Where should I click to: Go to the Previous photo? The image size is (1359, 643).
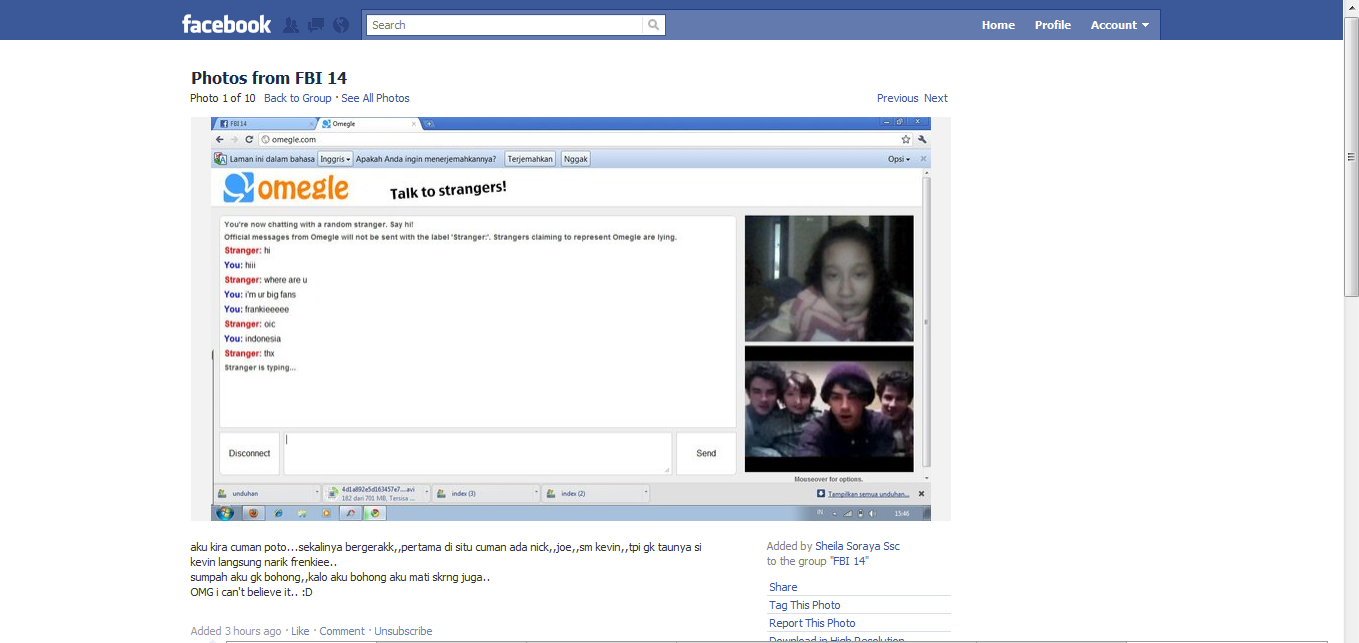point(897,98)
